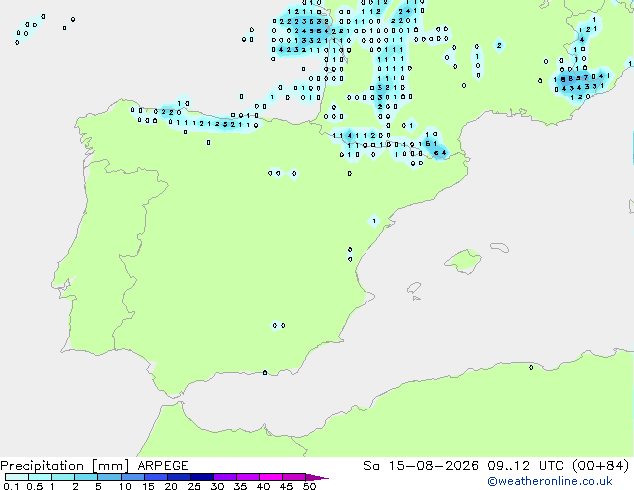Select the 25–30 mm navy legend swatch
The height and width of the screenshot is (490, 634).
[x=202, y=477]
